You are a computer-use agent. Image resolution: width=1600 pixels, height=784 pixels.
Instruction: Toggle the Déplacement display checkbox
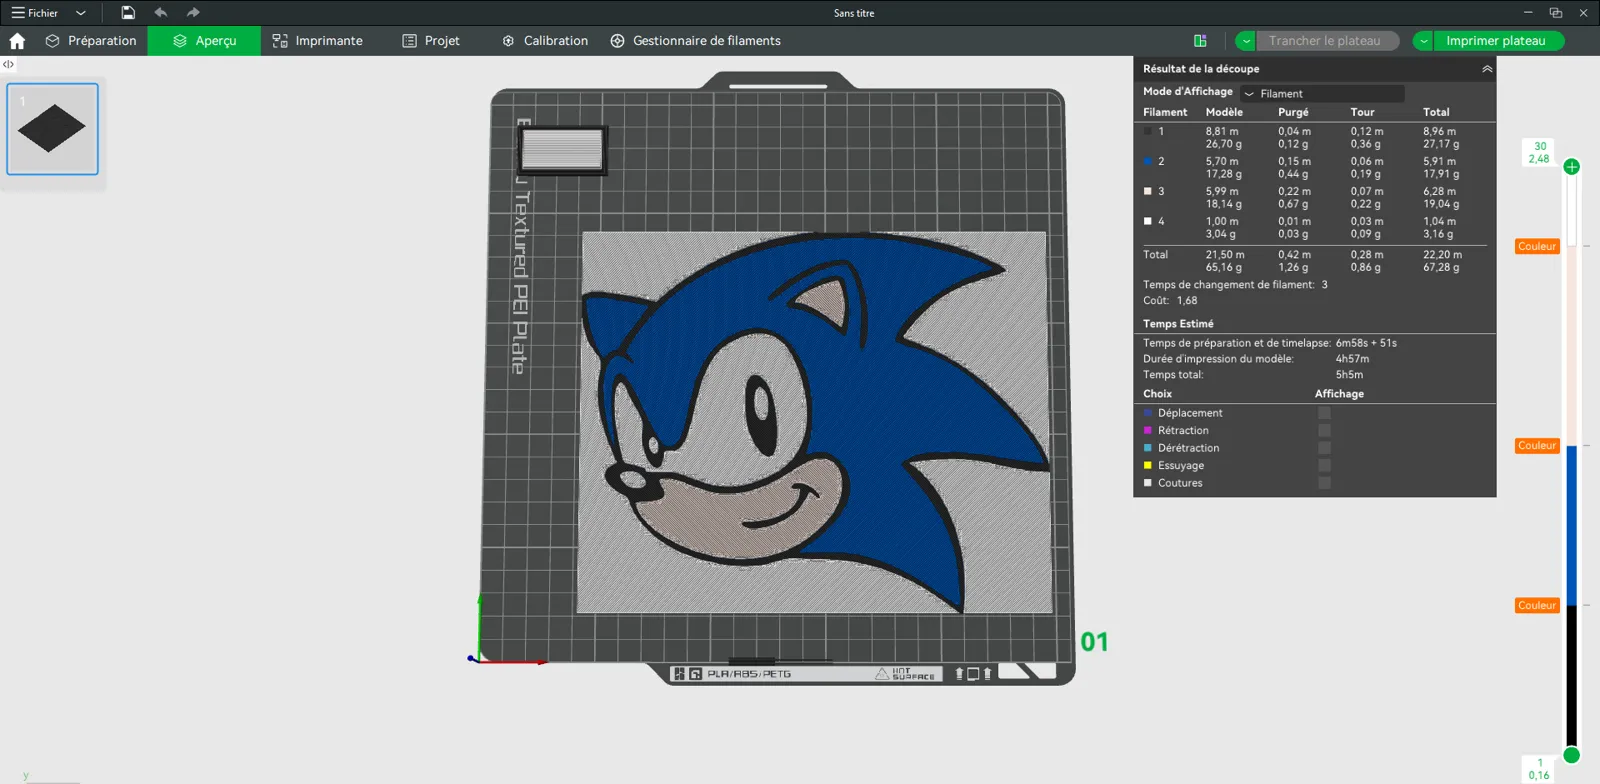(1324, 413)
